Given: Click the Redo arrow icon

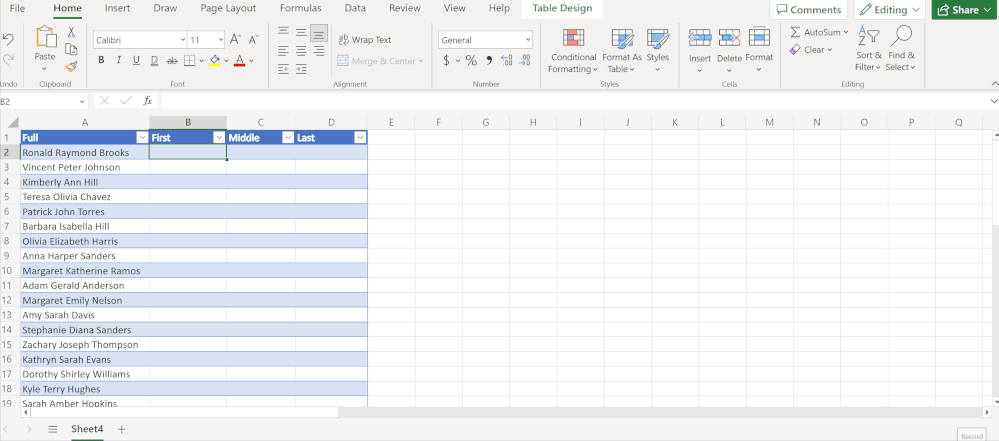Looking at the screenshot, I should coord(8,59).
